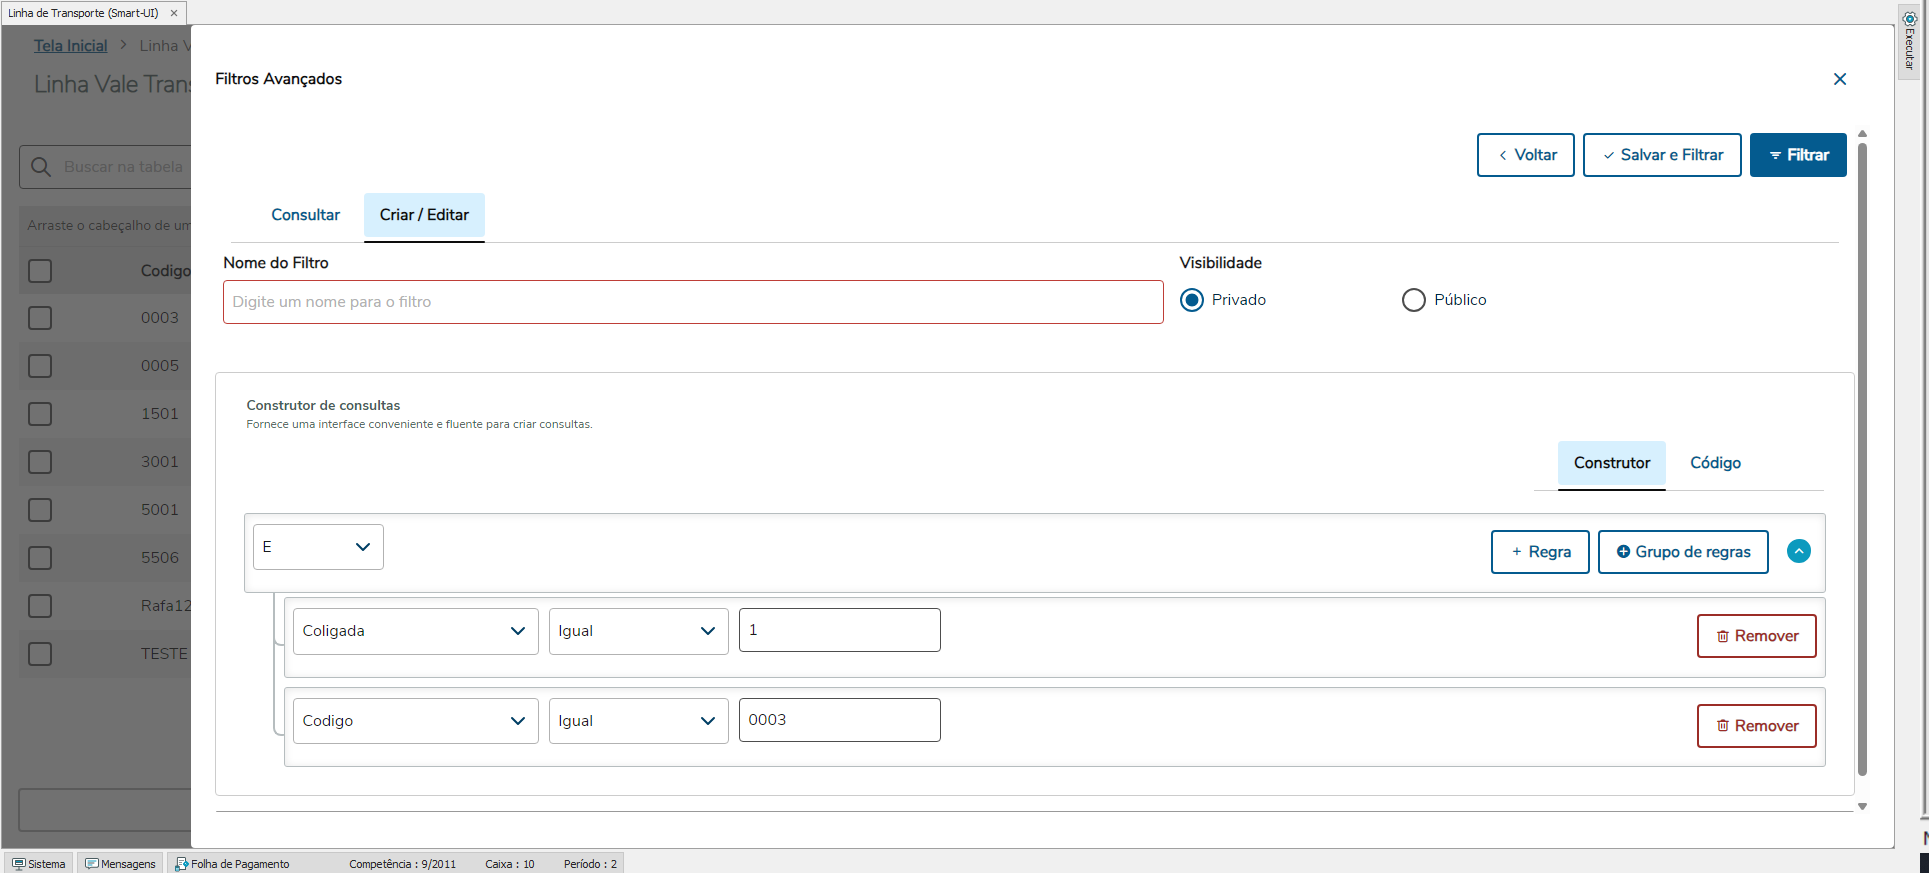Open the Coligada field dropdown
This screenshot has width=1929, height=873.
point(415,631)
